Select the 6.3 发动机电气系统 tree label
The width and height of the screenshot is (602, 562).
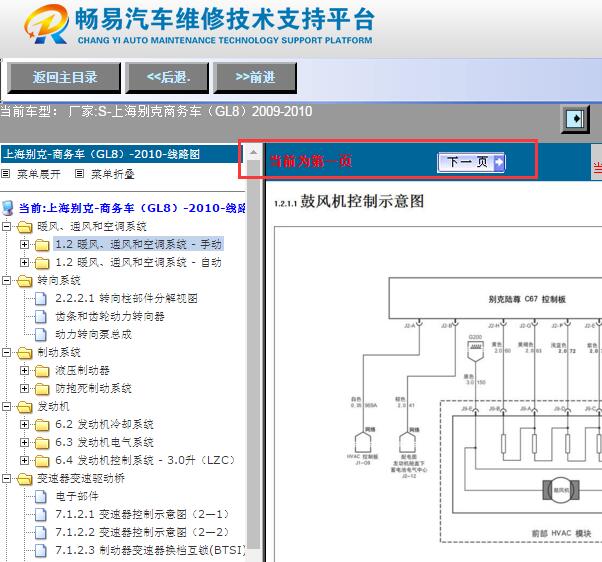[x=104, y=442]
